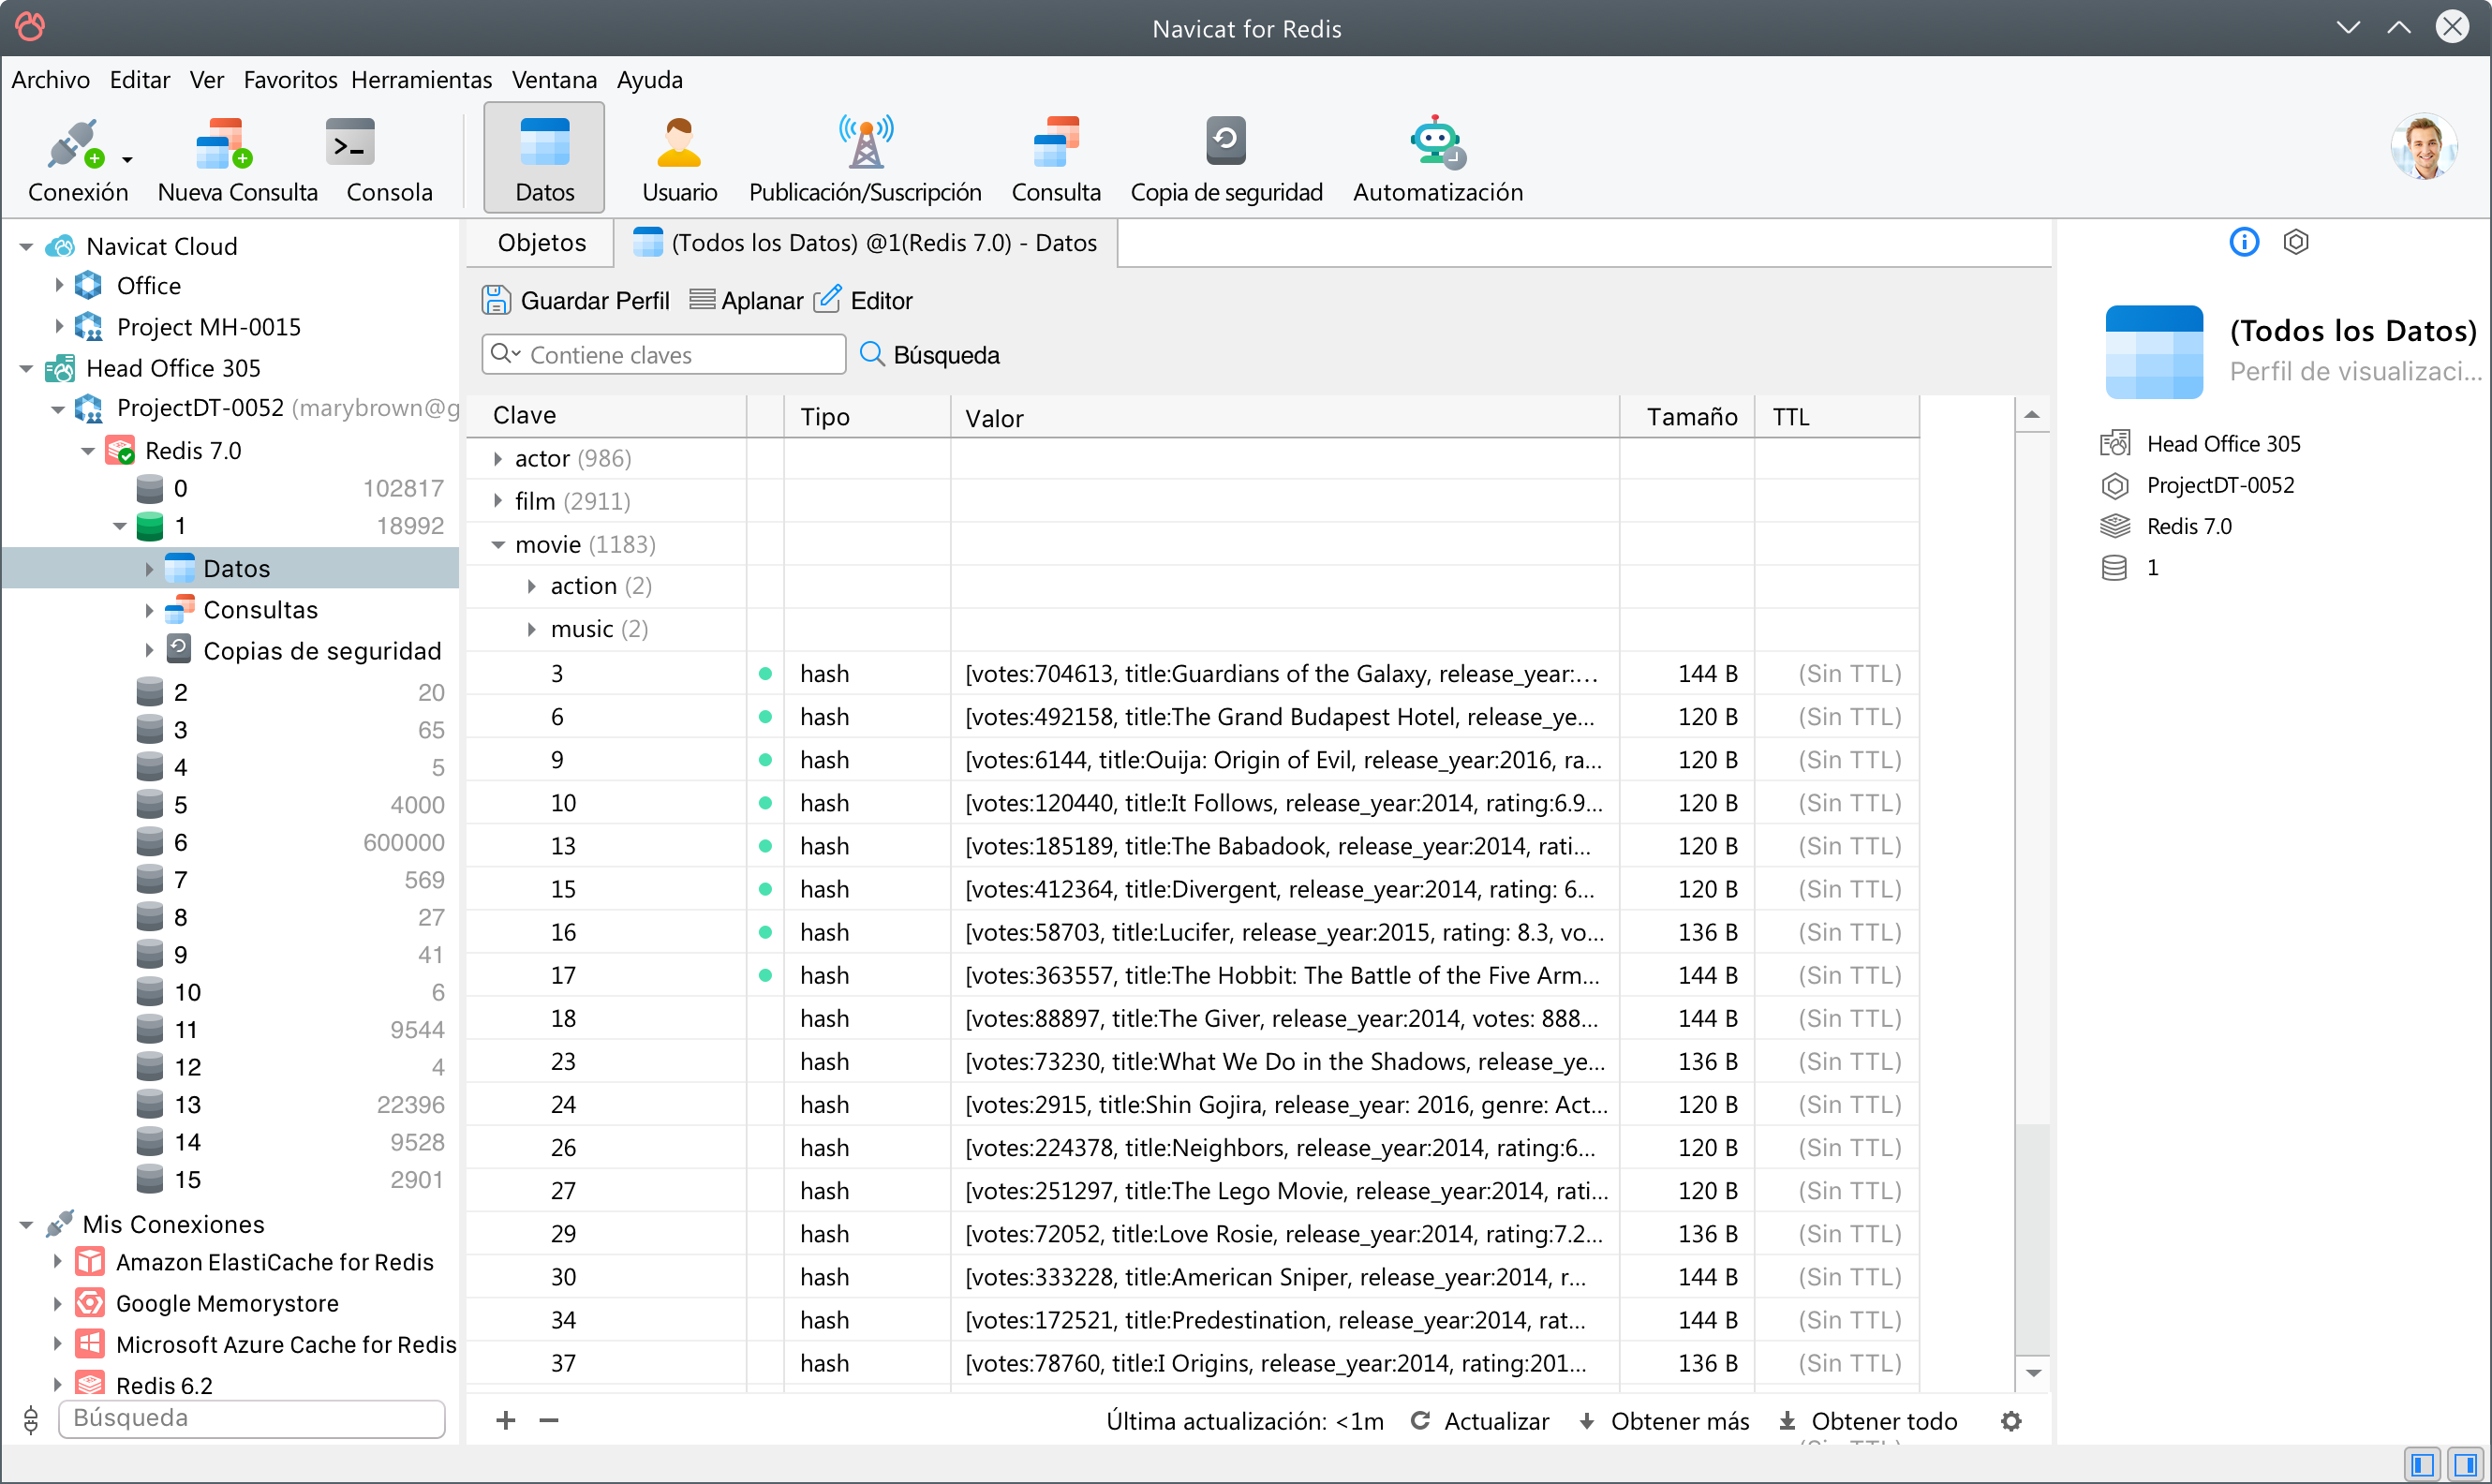Collapse the Redis 7.0 connection node
Screen dimensions: 2492x1484
coord(88,451)
